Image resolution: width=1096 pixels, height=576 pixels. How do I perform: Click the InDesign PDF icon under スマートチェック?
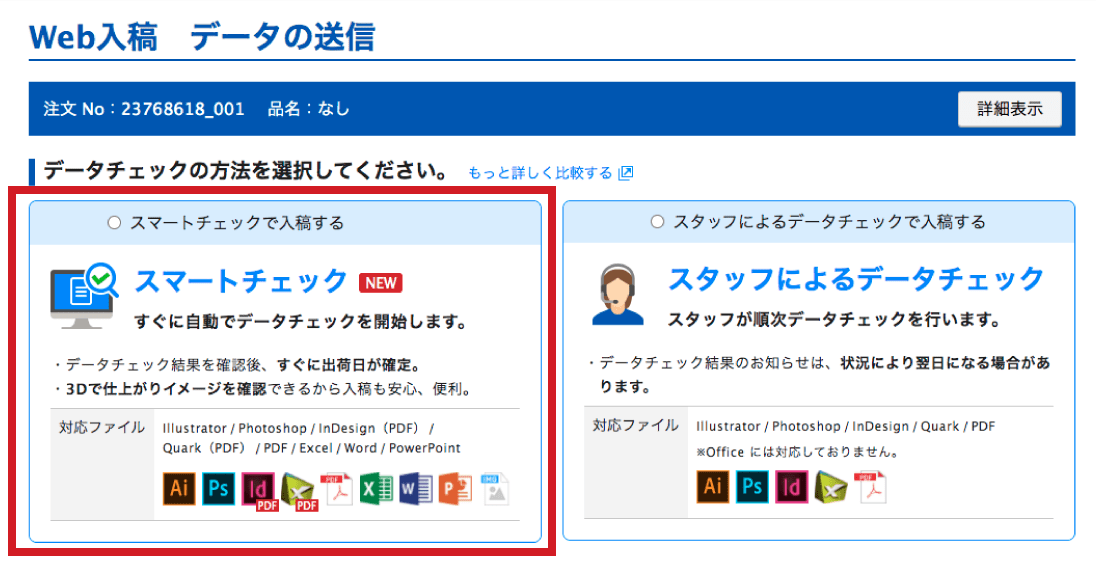click(259, 489)
